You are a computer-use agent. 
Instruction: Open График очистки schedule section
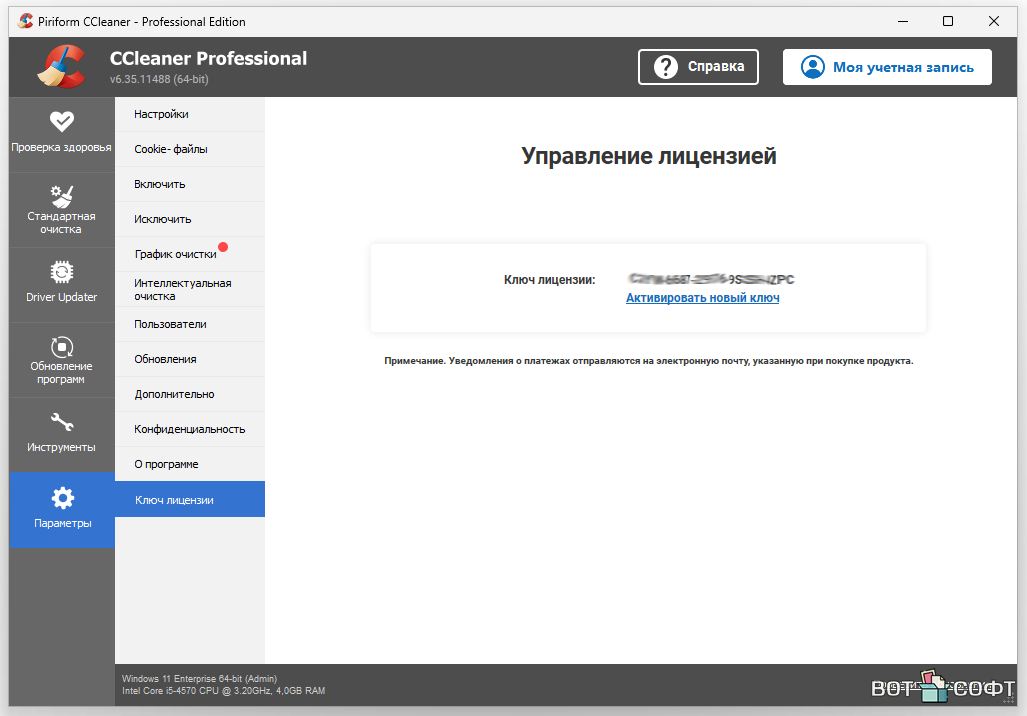190,254
